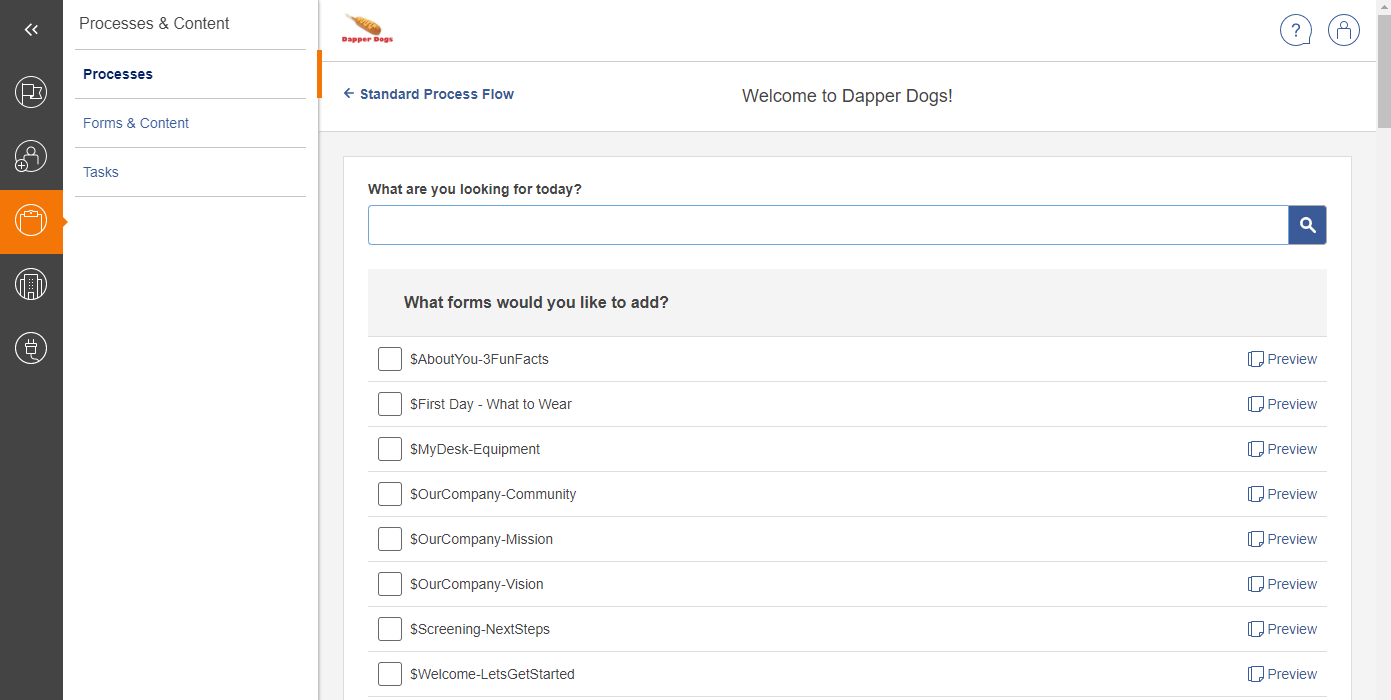
Task: Open the Processes menu item
Action: 118,74
